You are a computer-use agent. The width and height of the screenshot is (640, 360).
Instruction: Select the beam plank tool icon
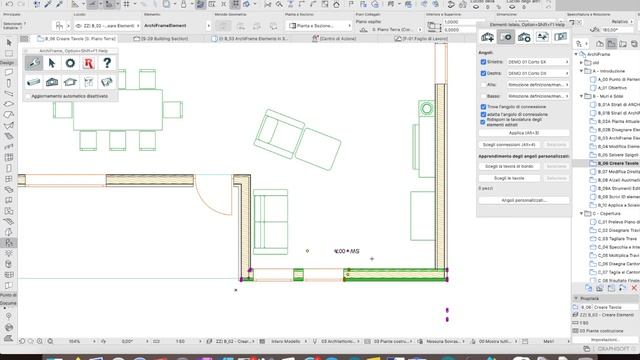tap(34, 82)
